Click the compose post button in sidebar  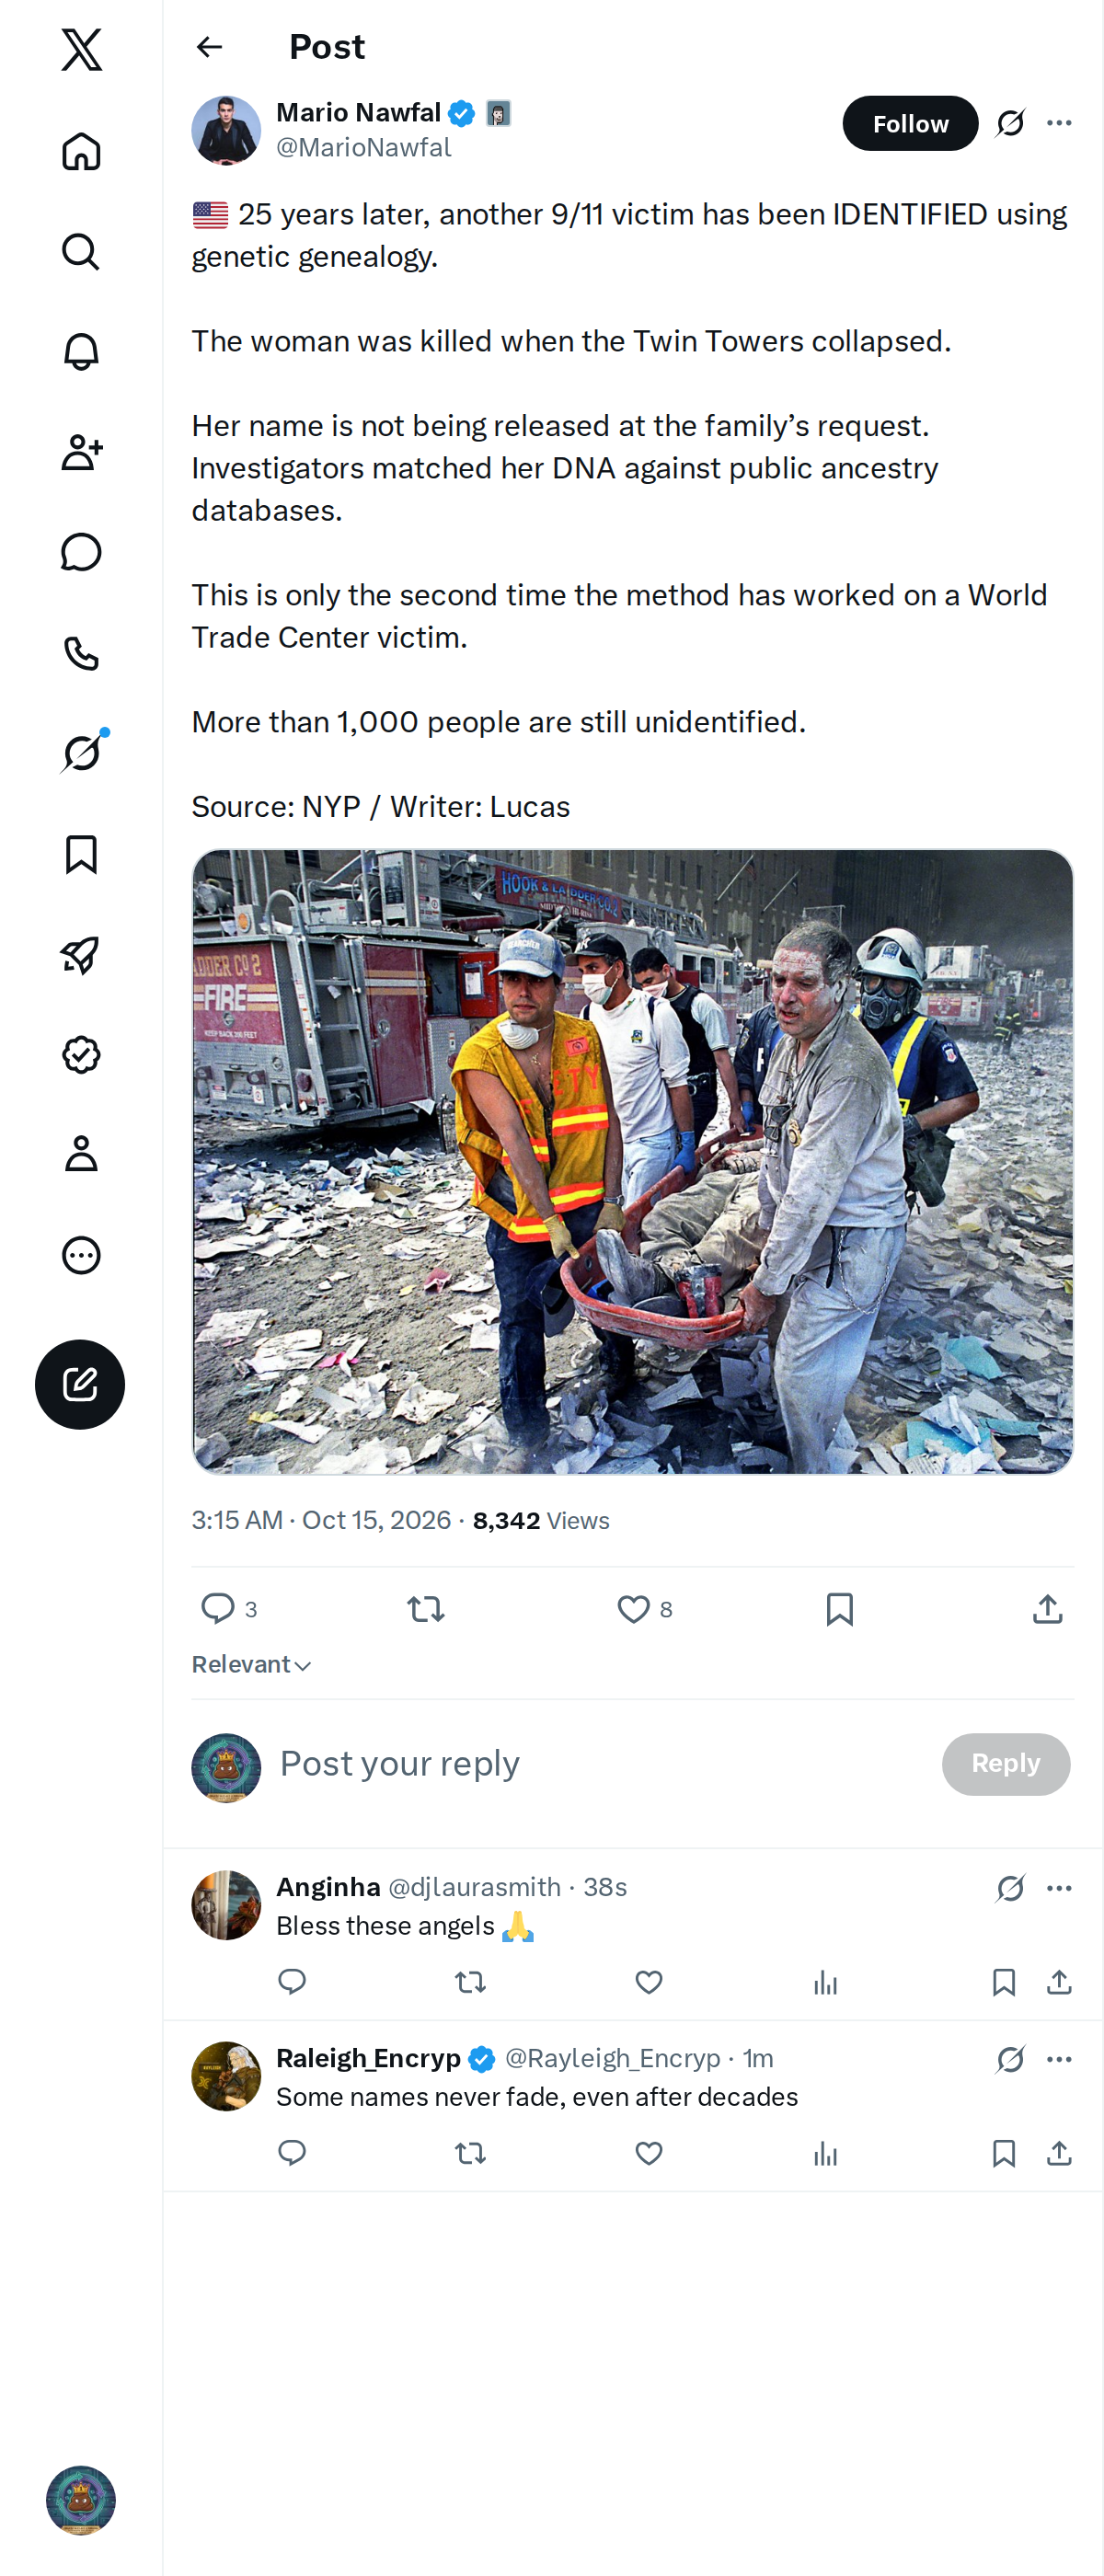(80, 1384)
